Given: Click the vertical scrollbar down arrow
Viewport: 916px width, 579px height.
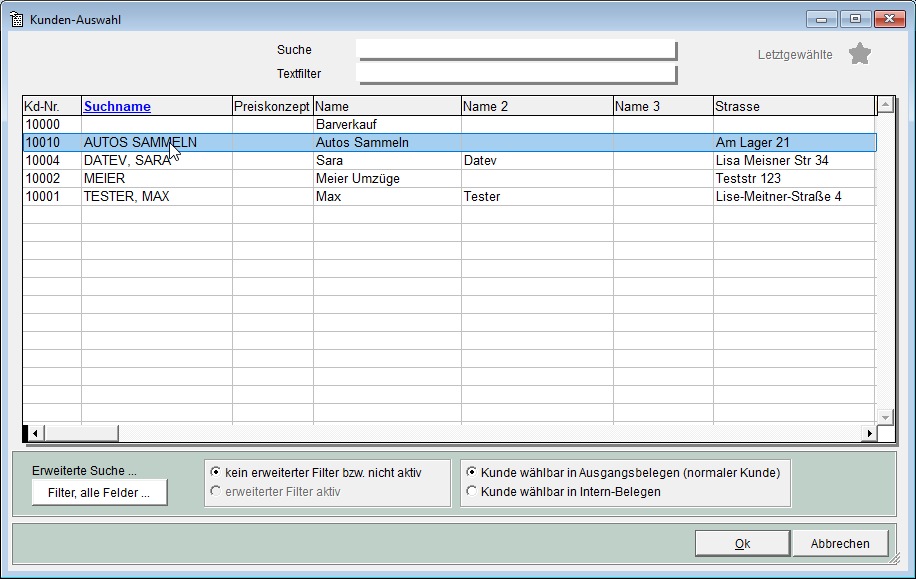Looking at the screenshot, I should click(886, 417).
